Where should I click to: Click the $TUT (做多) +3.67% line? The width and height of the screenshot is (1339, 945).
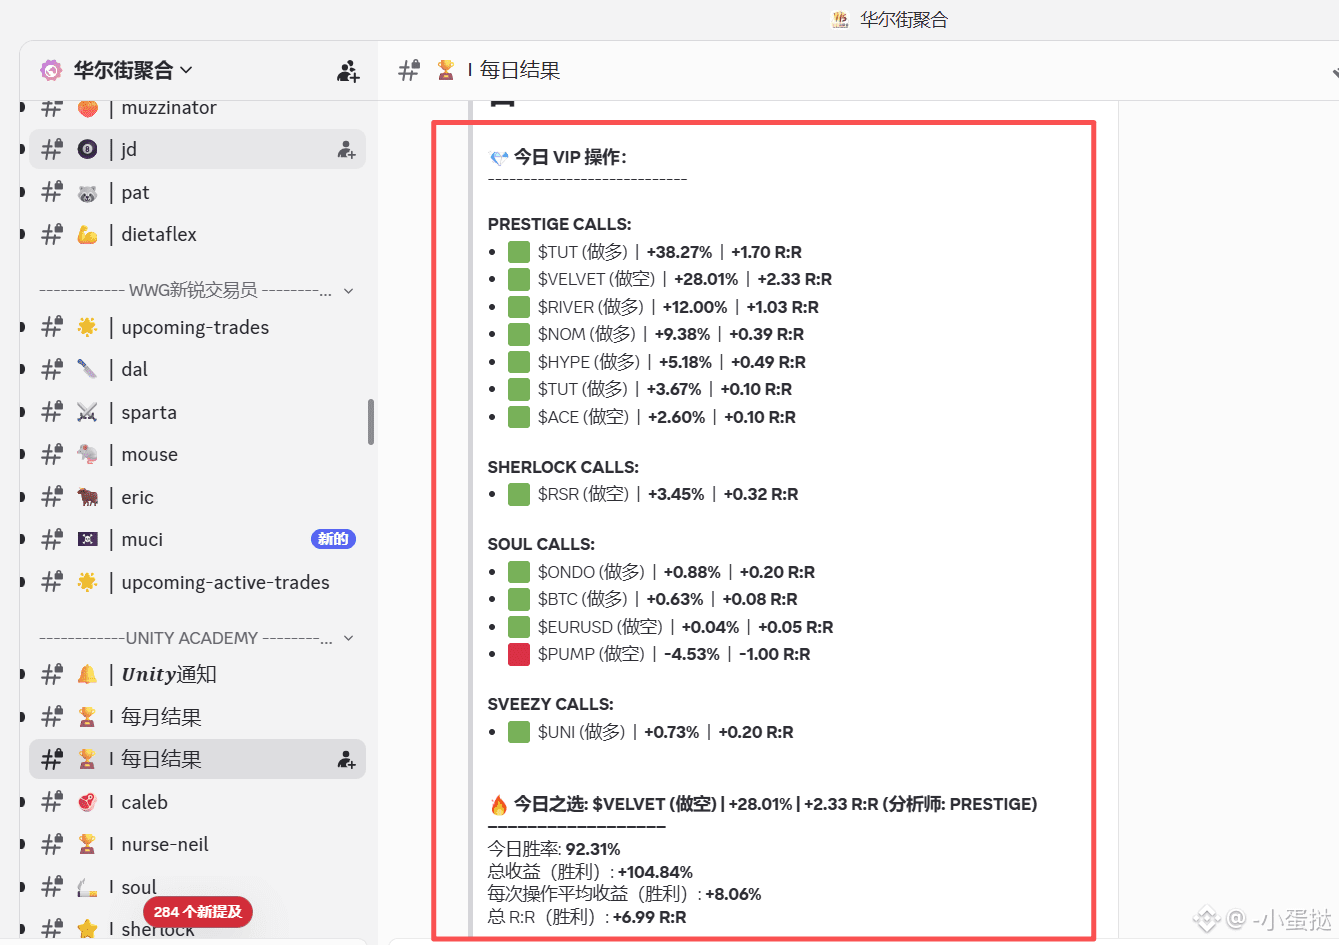665,389
